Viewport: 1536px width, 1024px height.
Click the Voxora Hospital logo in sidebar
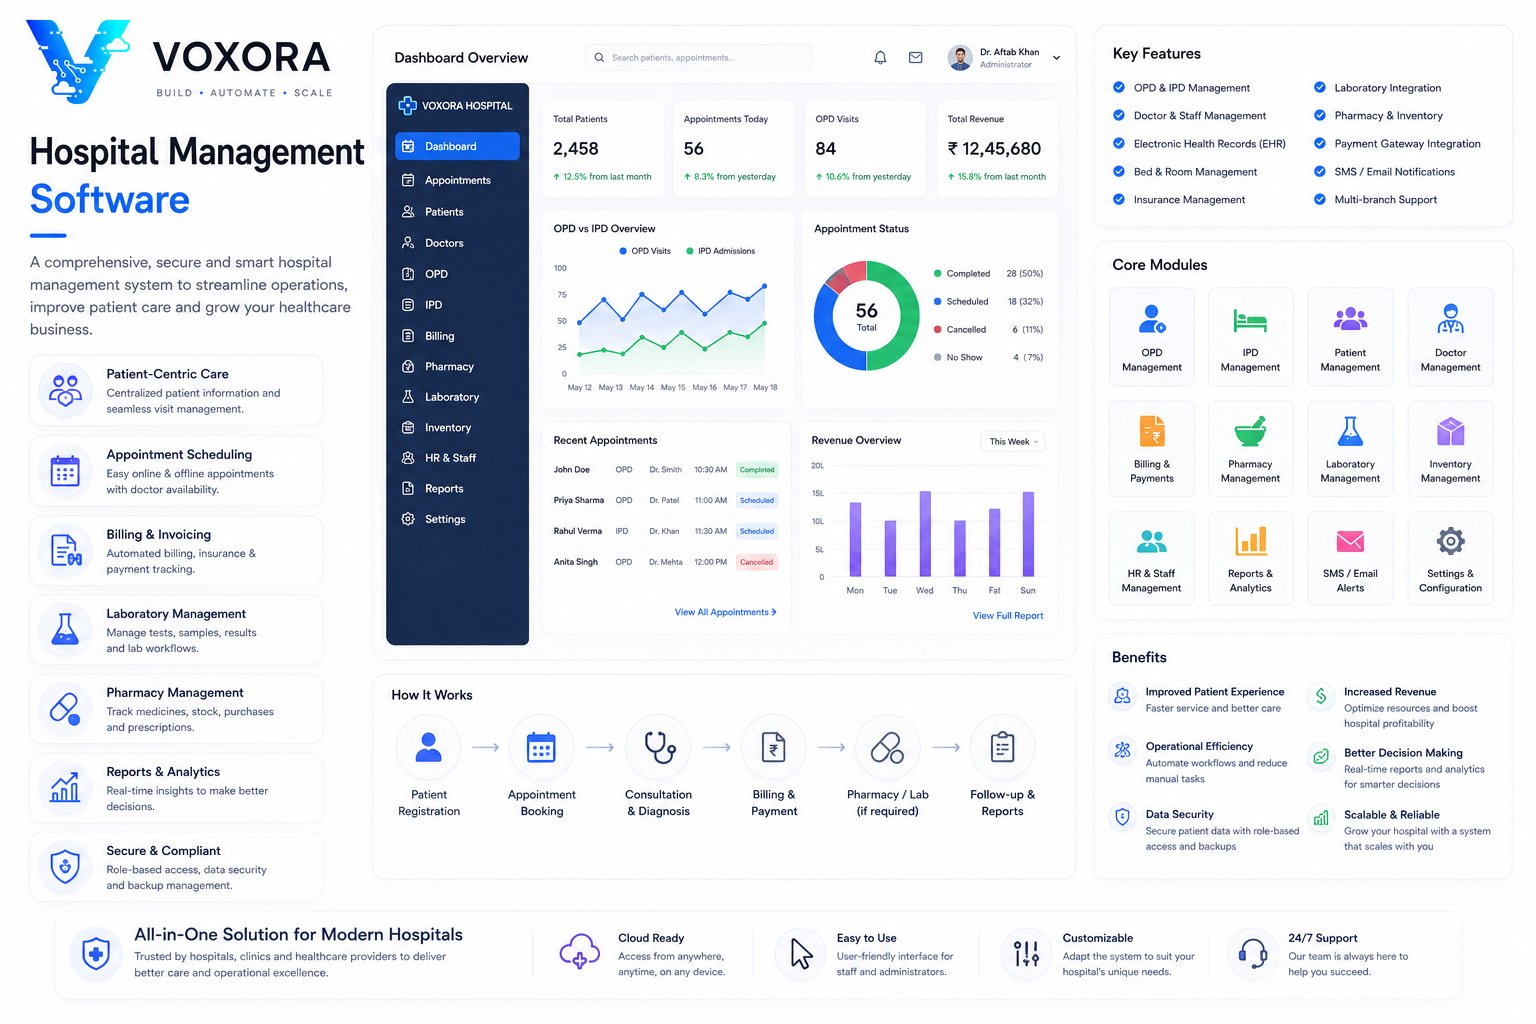point(407,105)
